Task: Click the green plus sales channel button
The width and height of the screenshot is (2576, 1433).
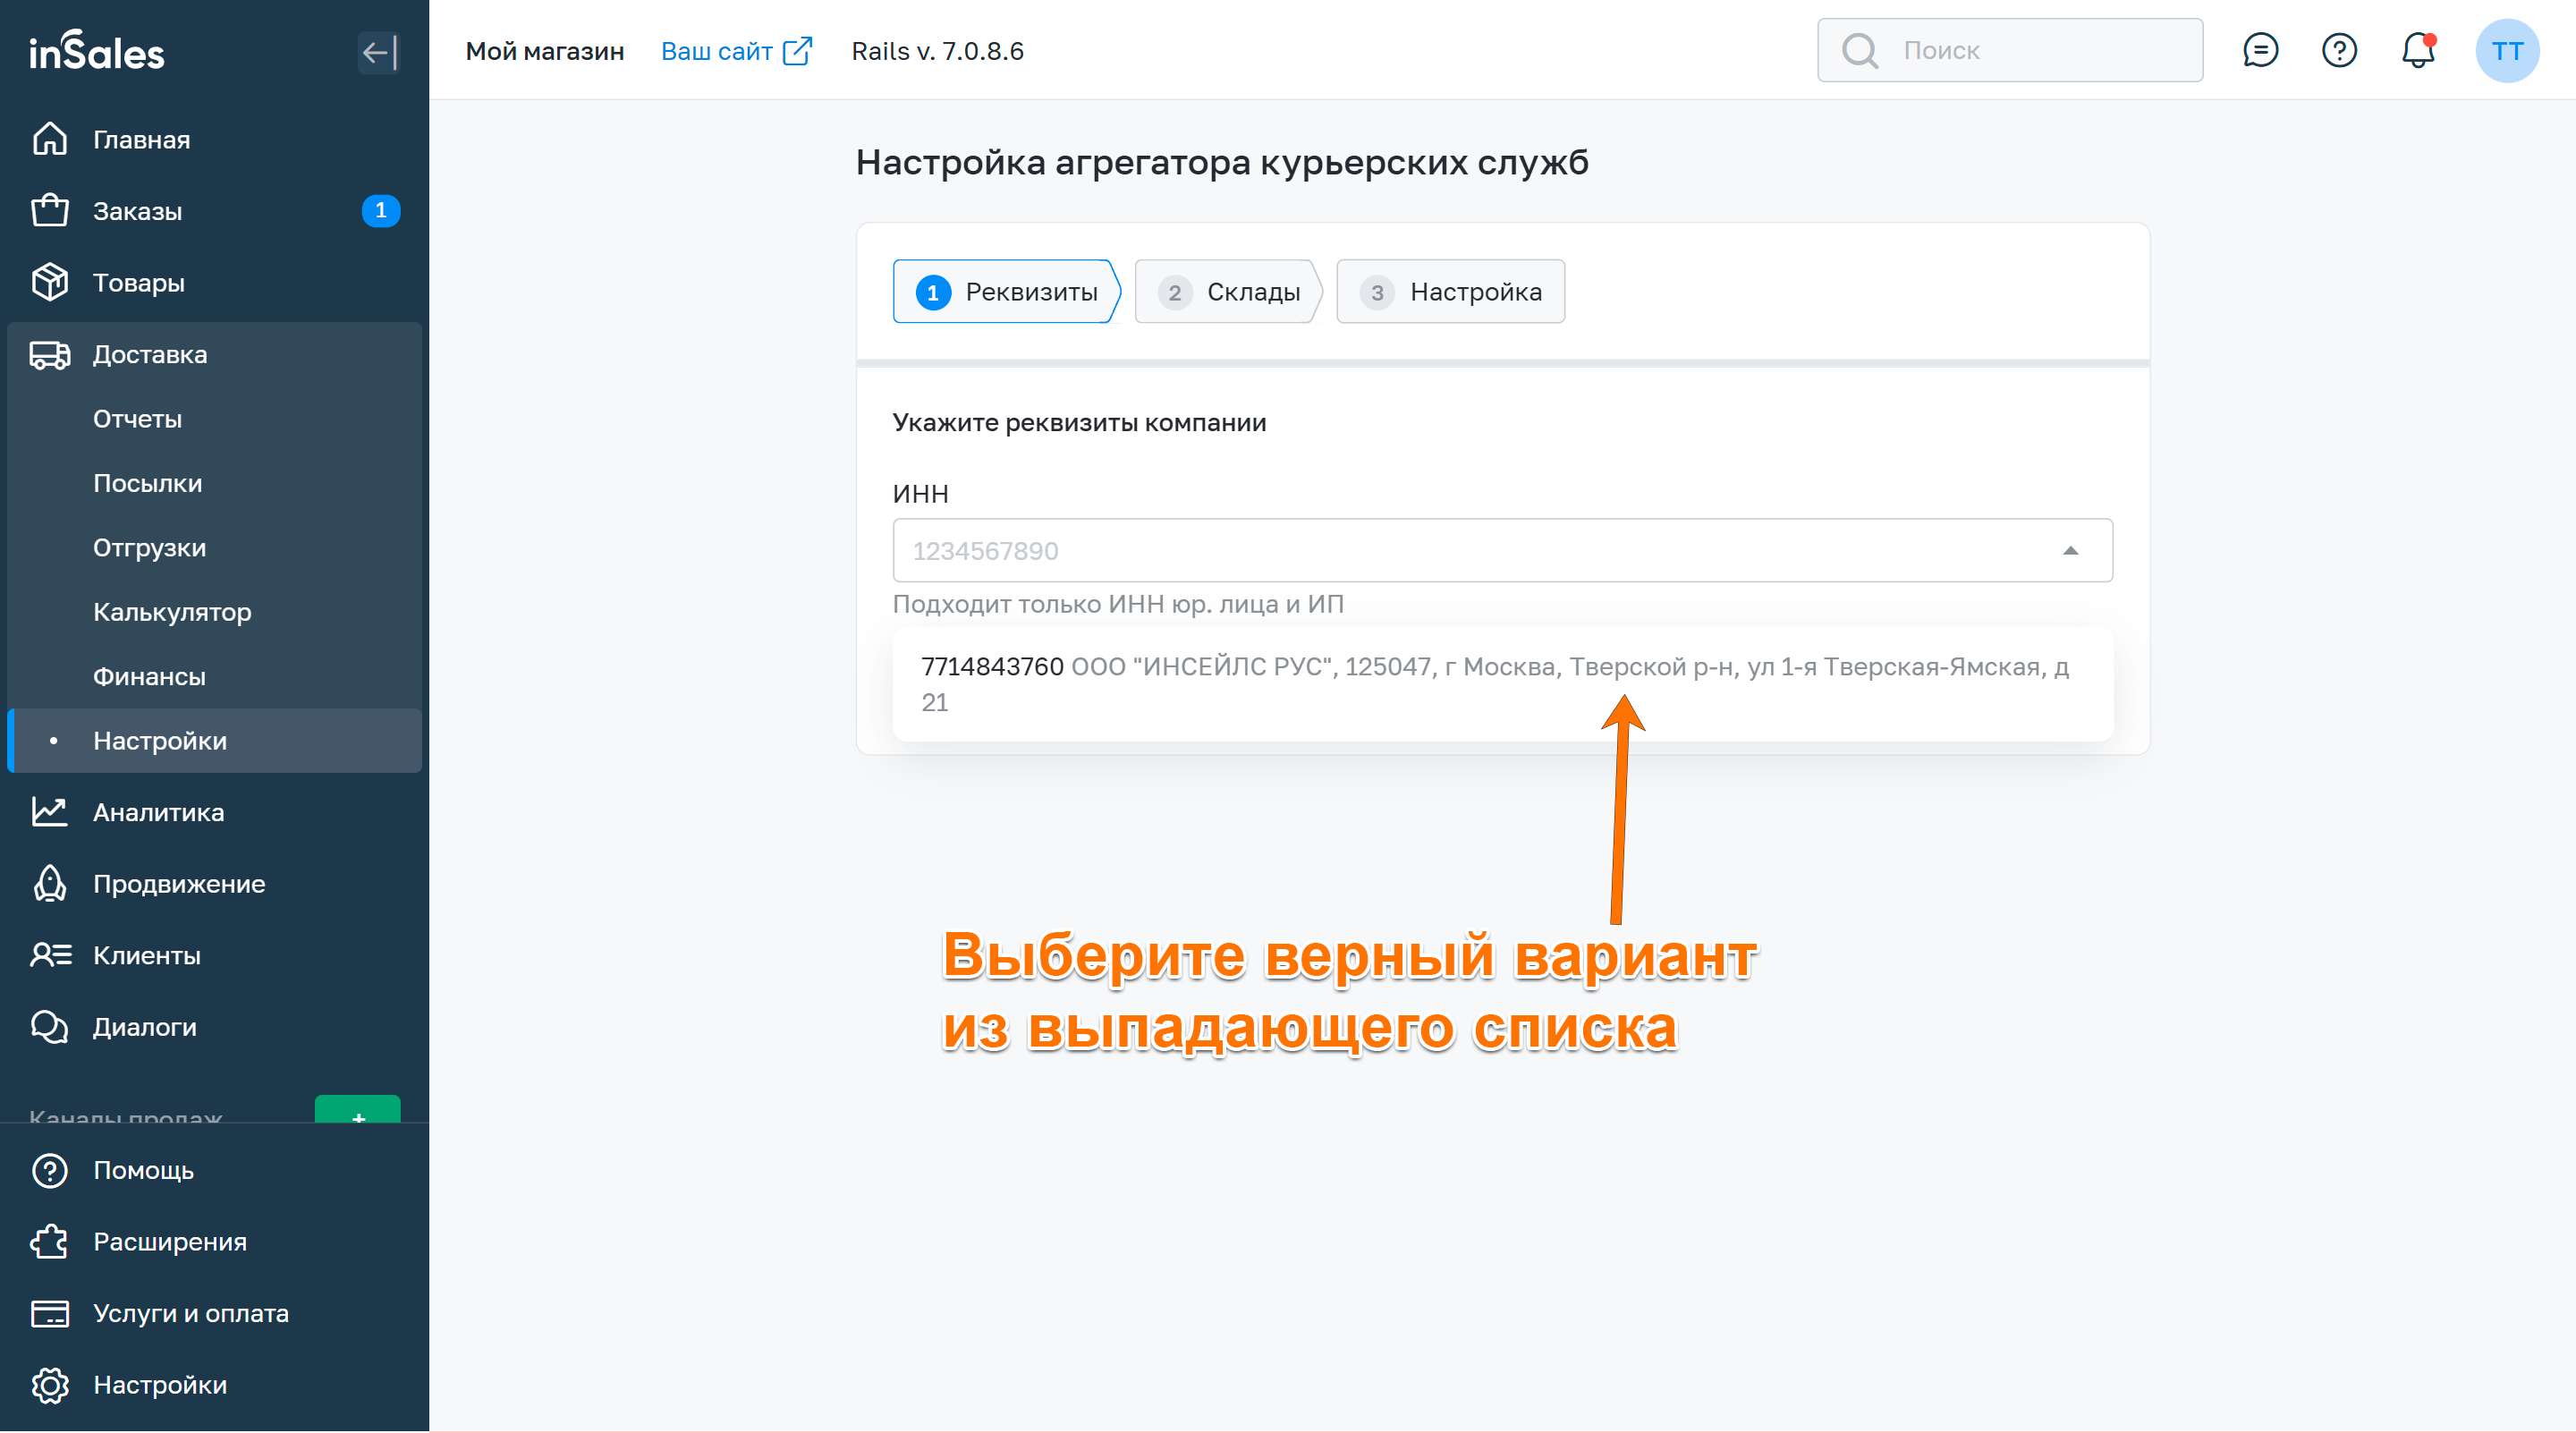Action: (x=357, y=1110)
